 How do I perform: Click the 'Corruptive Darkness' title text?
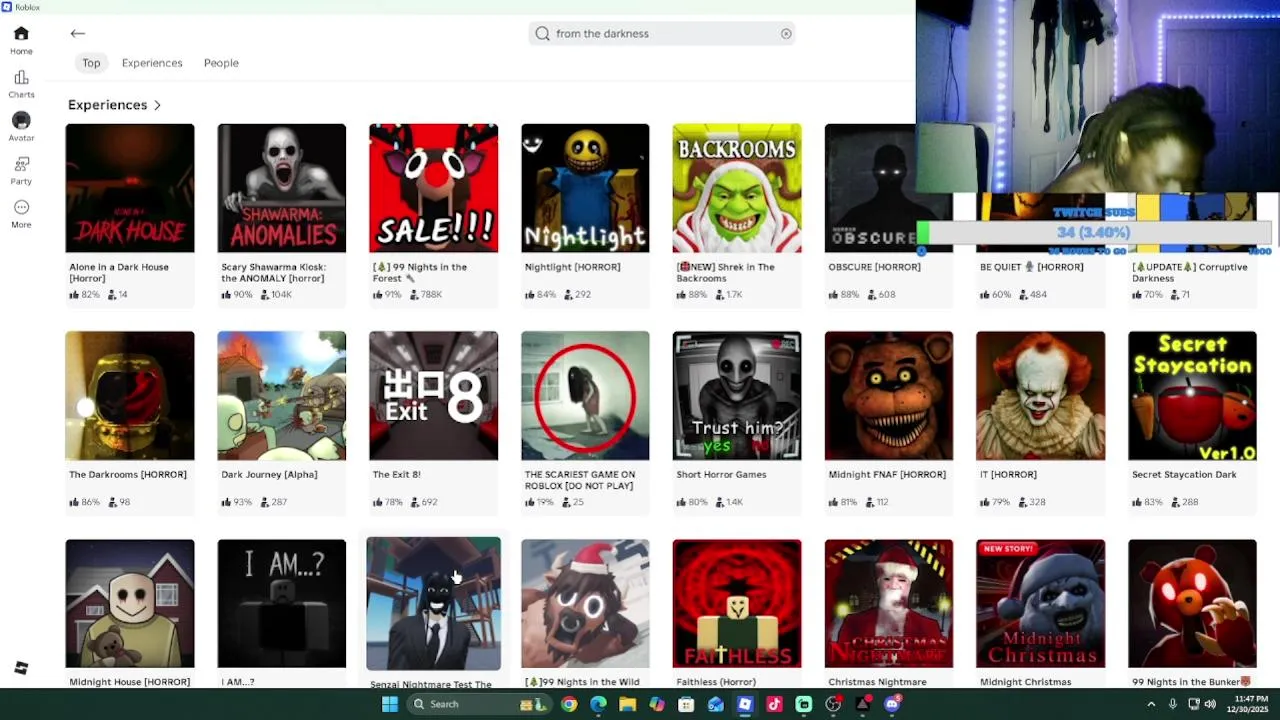pos(1190,273)
